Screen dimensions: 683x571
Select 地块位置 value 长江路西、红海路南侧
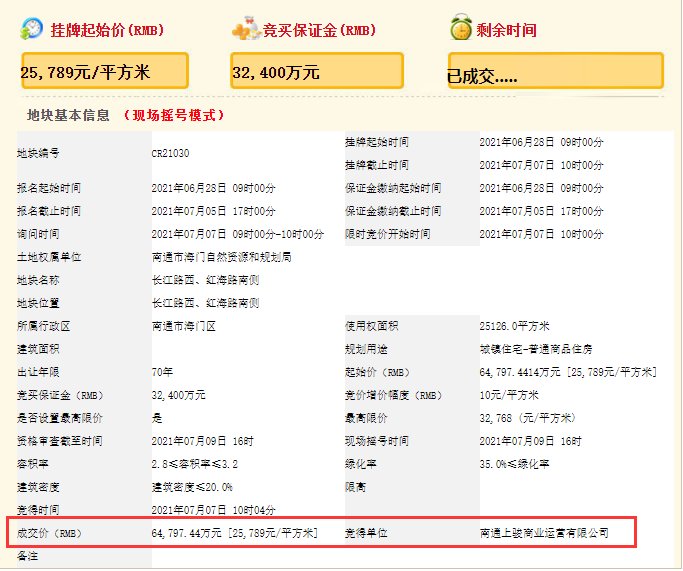206,303
